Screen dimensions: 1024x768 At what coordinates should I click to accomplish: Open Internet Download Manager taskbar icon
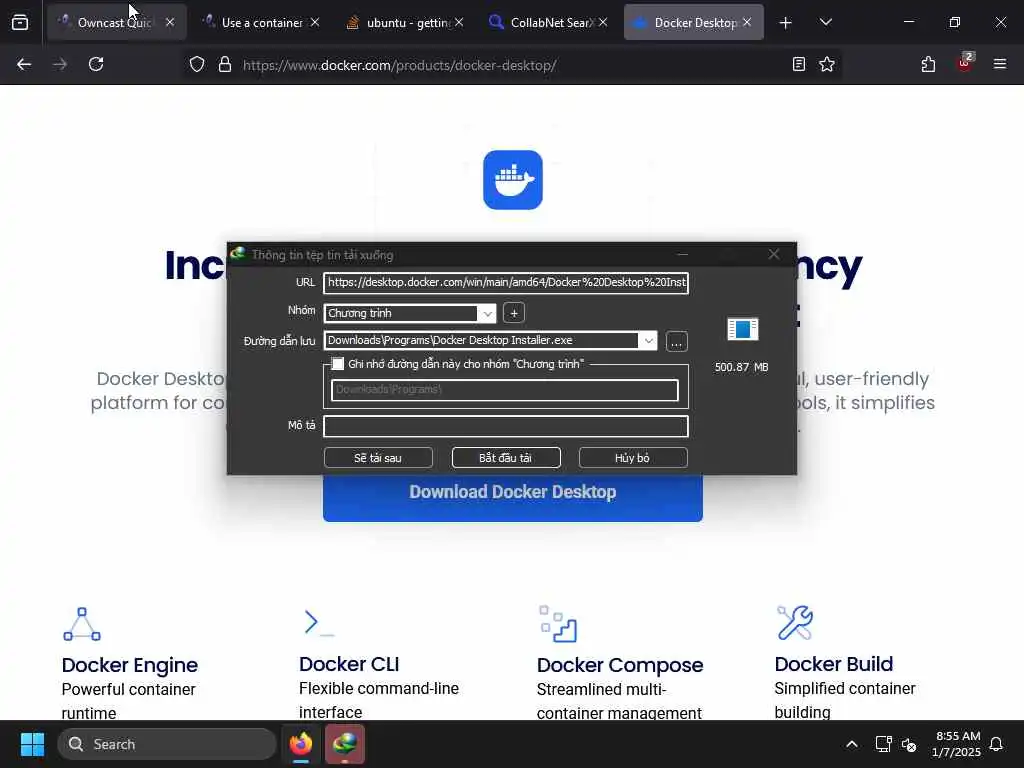pyautogui.click(x=345, y=744)
